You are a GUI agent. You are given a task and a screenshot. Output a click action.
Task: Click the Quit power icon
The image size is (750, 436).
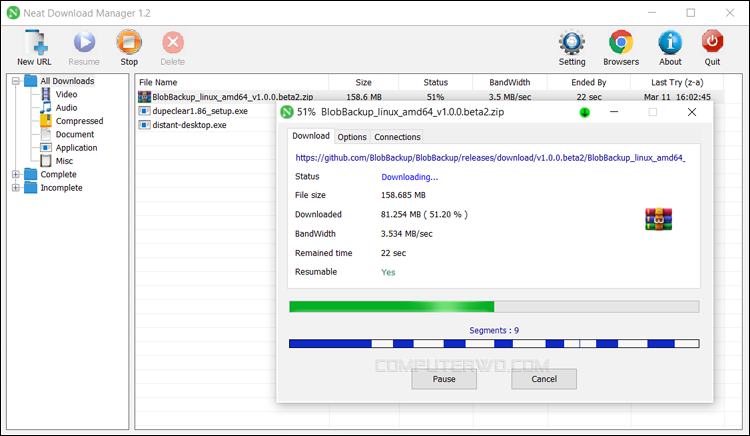(x=712, y=42)
